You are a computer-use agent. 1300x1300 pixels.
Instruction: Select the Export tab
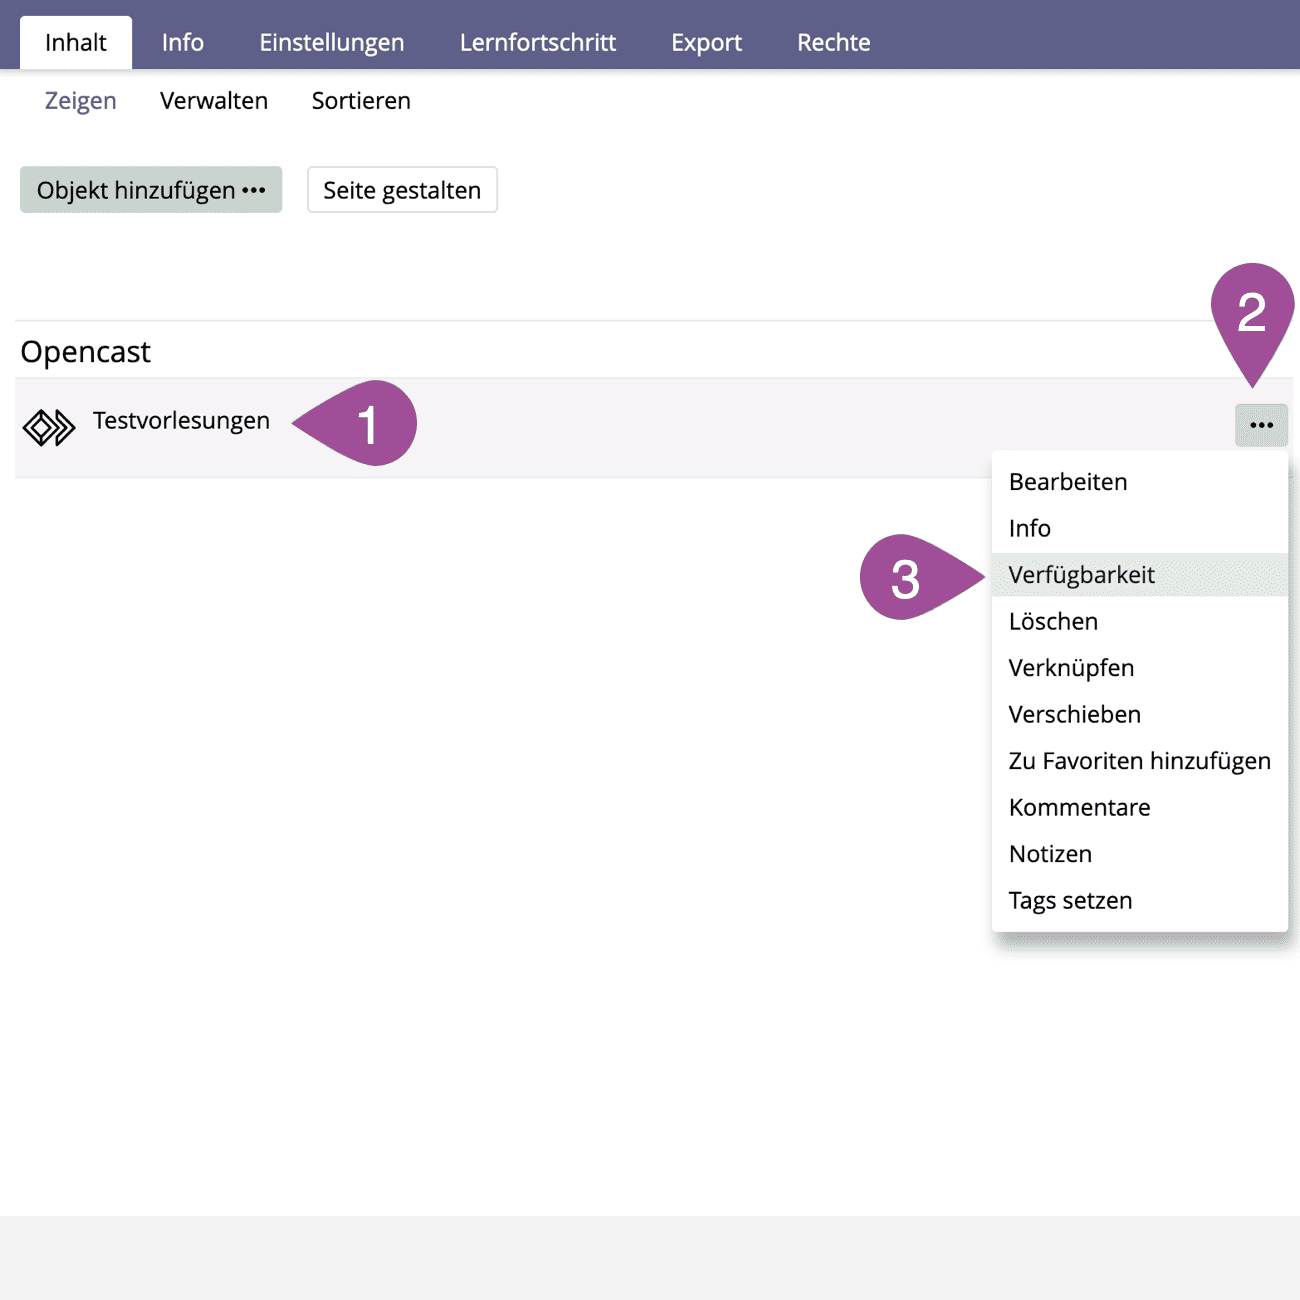706,43
